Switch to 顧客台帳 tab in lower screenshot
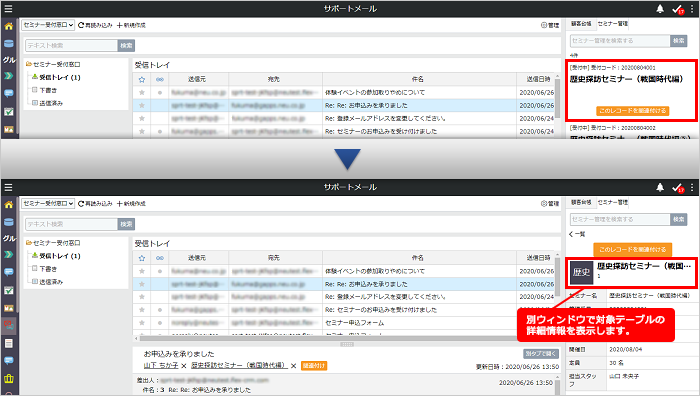Screen dimensions: 700x396 (581, 202)
